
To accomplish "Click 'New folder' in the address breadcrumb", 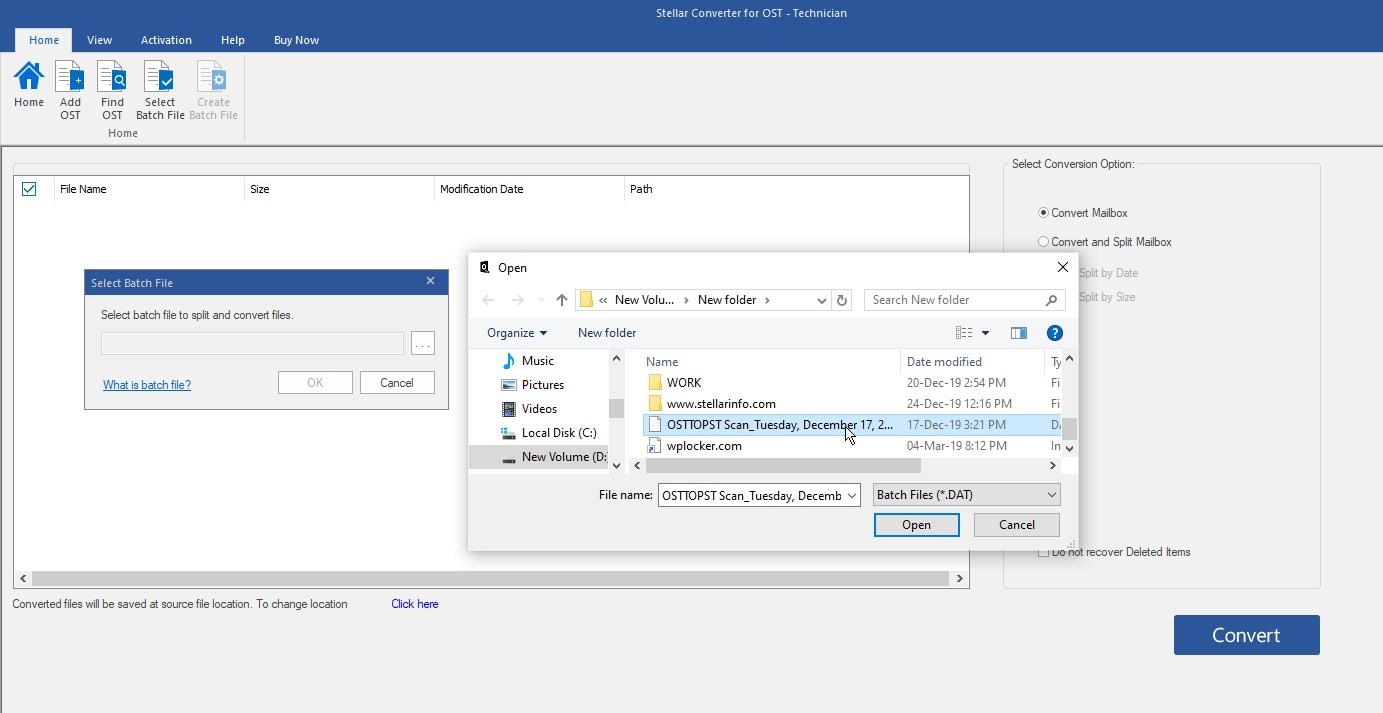I will [727, 300].
